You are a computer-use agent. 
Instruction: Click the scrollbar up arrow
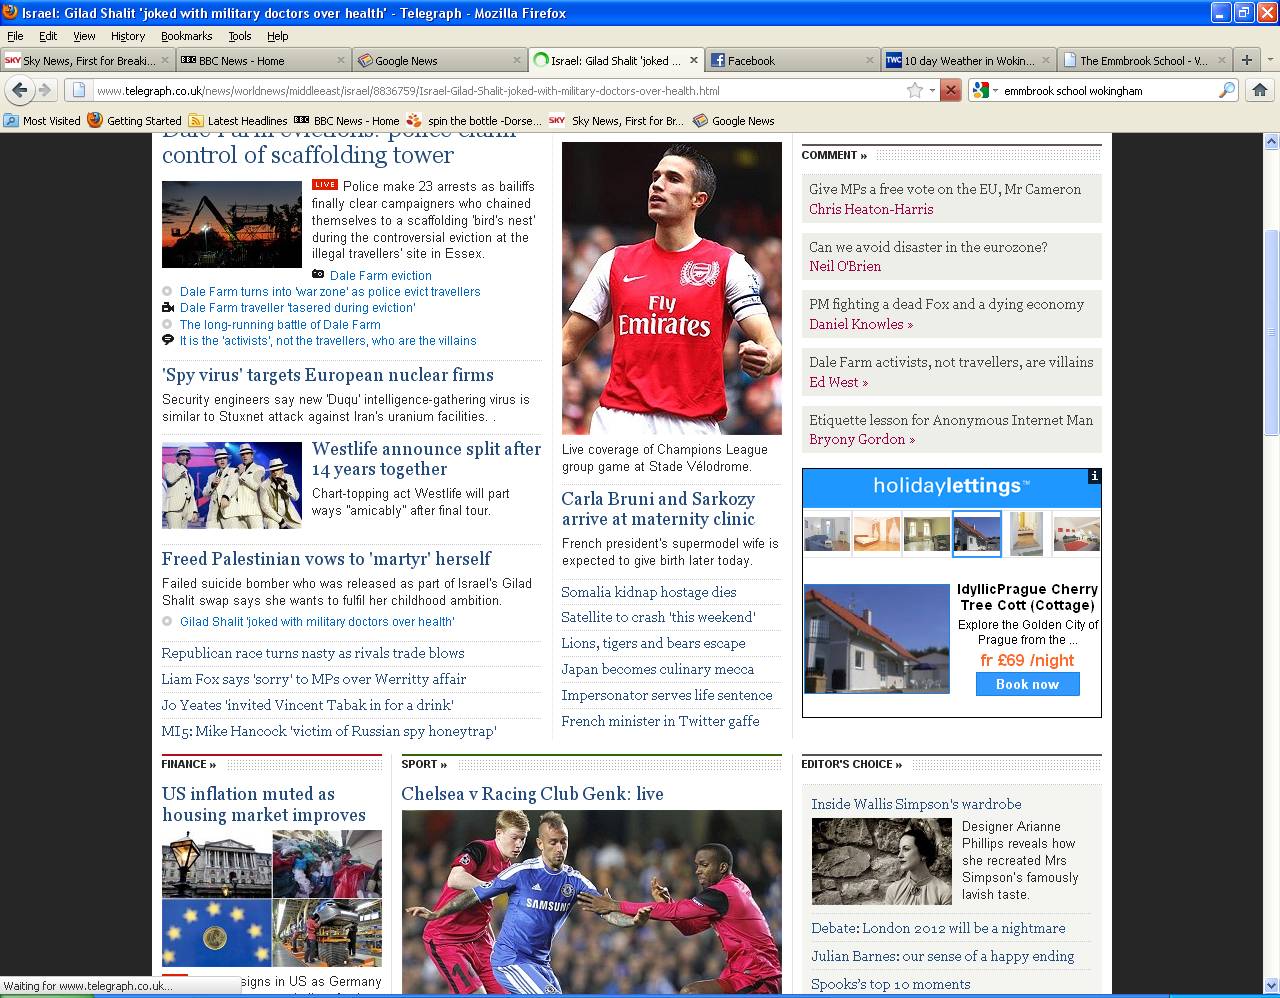1271,142
